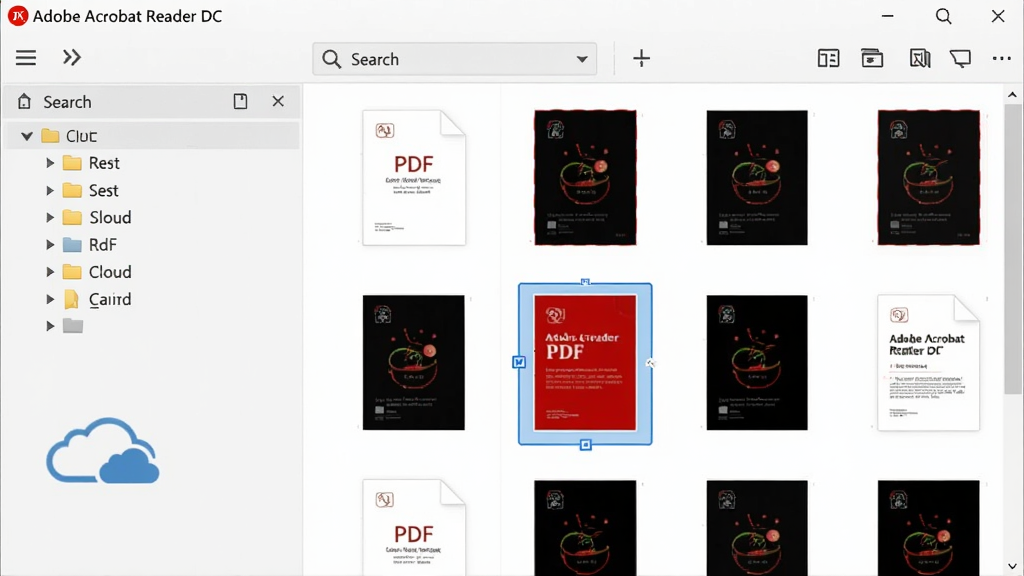
Task: Open the selected red PDF thumbnail
Action: coord(585,362)
